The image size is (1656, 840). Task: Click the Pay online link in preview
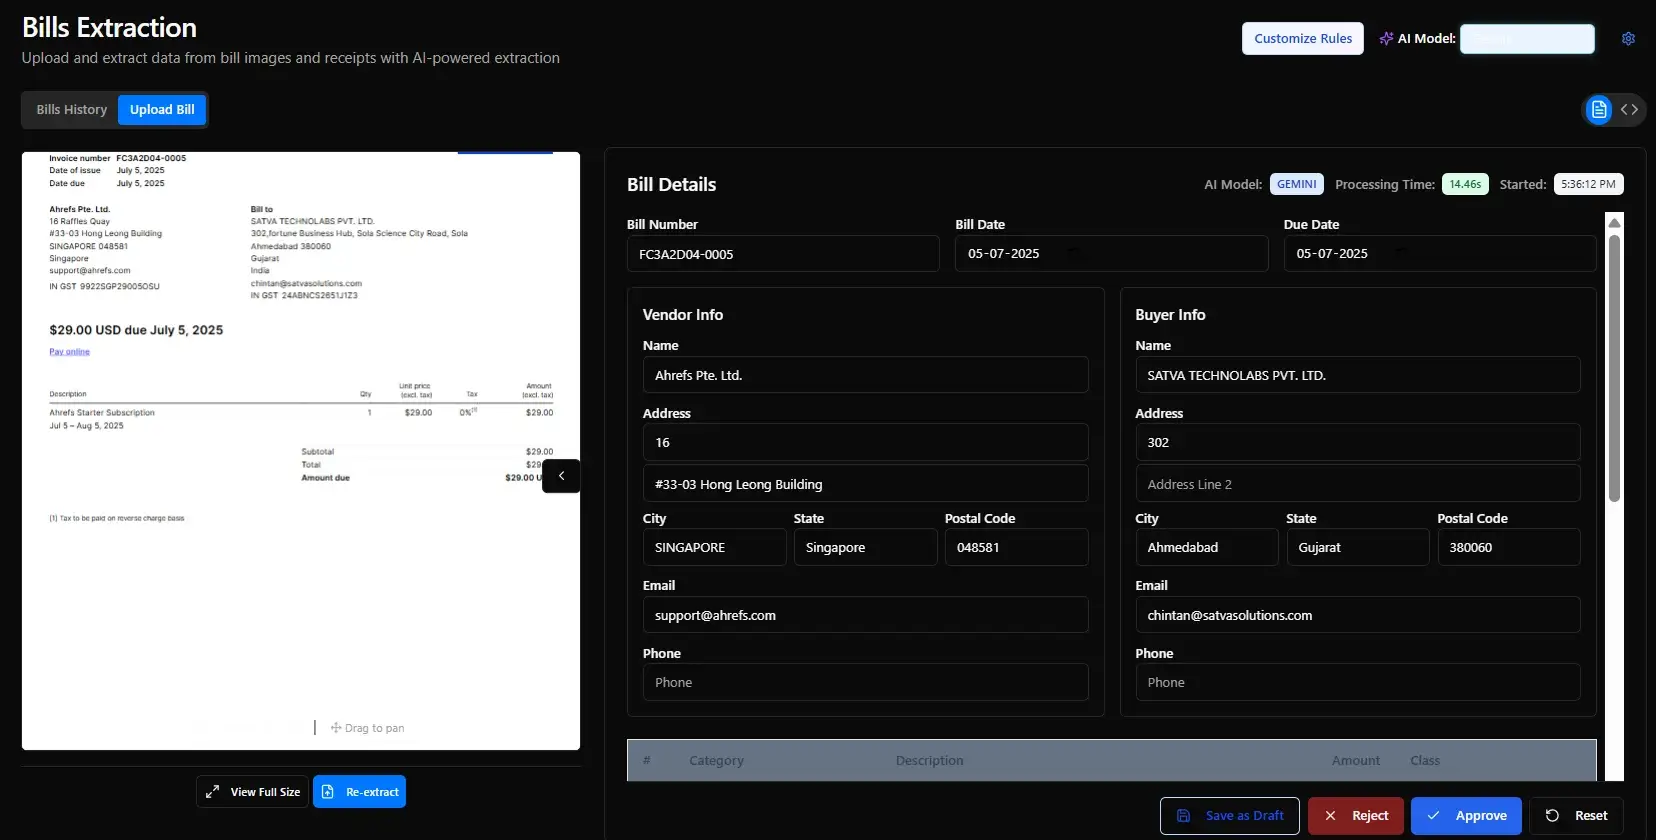coord(69,352)
